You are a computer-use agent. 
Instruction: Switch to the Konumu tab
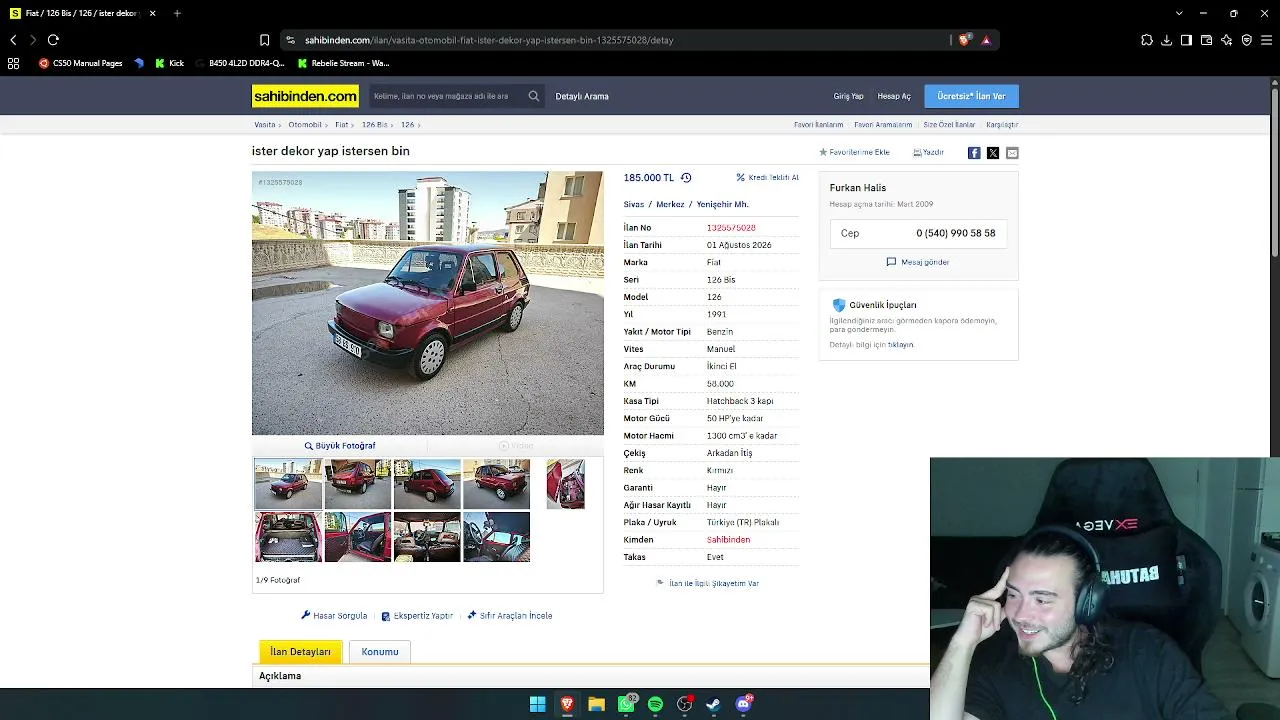[x=380, y=652]
